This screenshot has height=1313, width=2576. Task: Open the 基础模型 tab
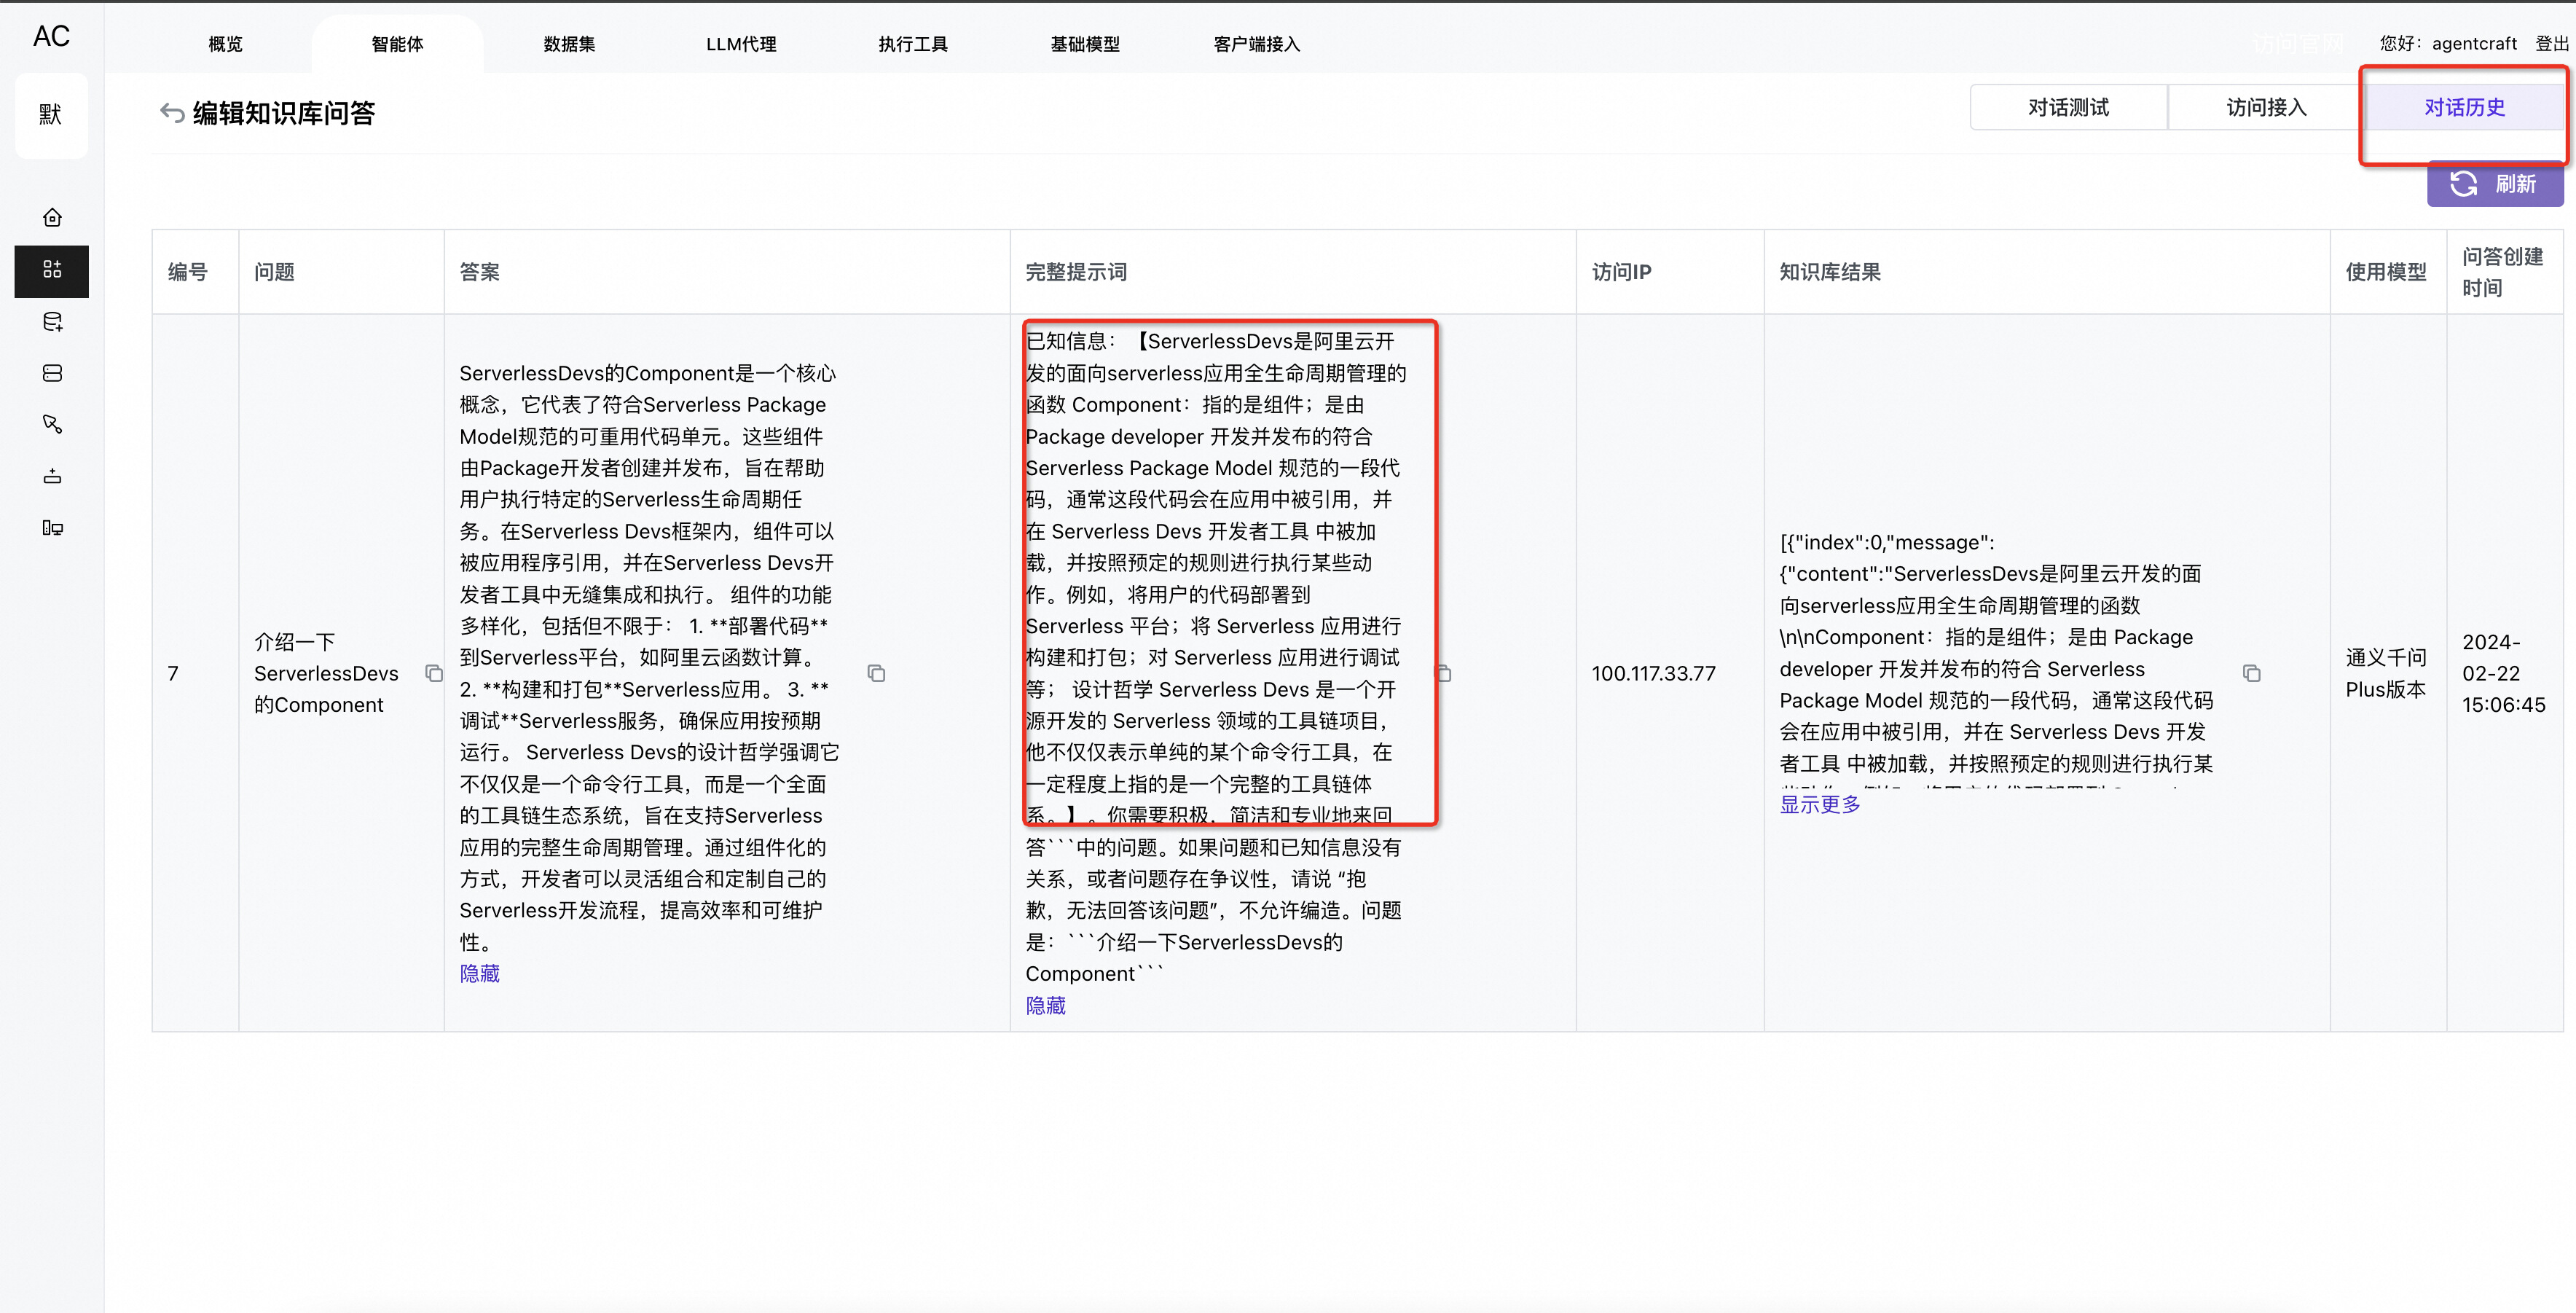click(x=1085, y=44)
